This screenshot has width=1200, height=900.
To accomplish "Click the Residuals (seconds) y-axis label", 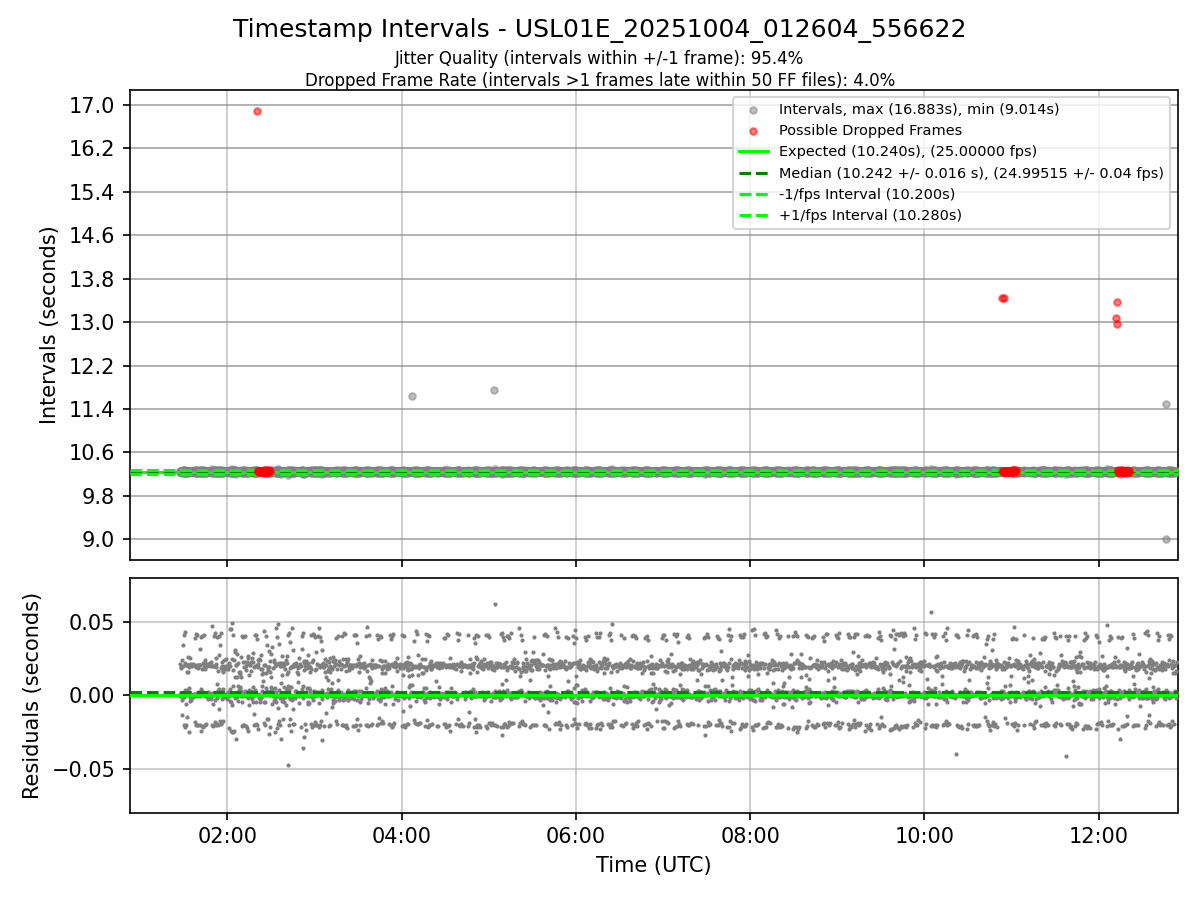I will pyautogui.click(x=32, y=696).
